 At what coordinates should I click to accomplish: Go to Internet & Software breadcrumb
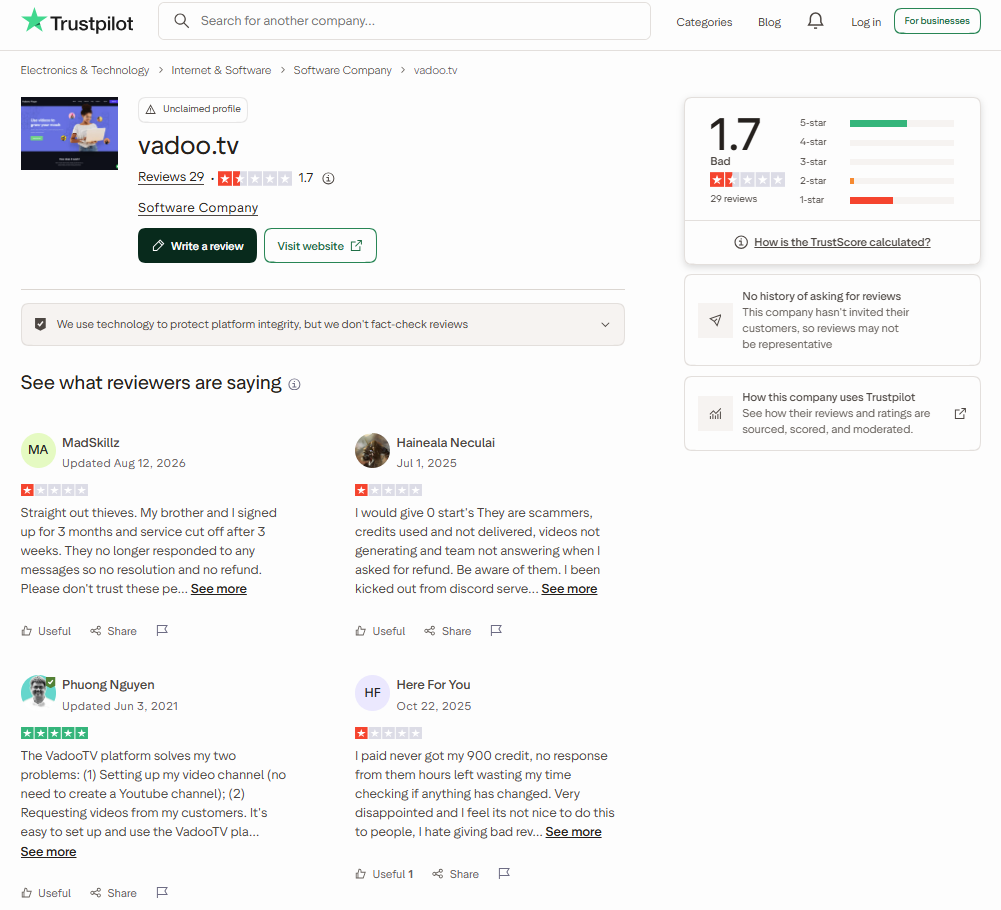point(221,70)
